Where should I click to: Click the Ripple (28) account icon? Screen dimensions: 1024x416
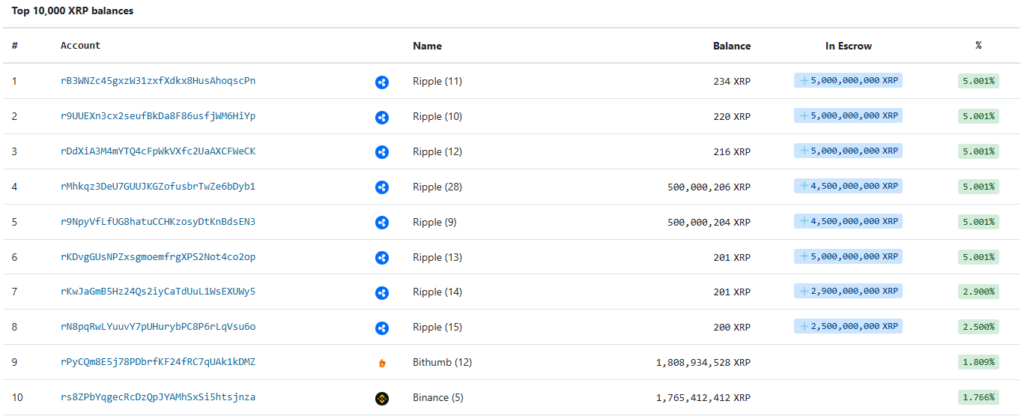click(x=381, y=187)
